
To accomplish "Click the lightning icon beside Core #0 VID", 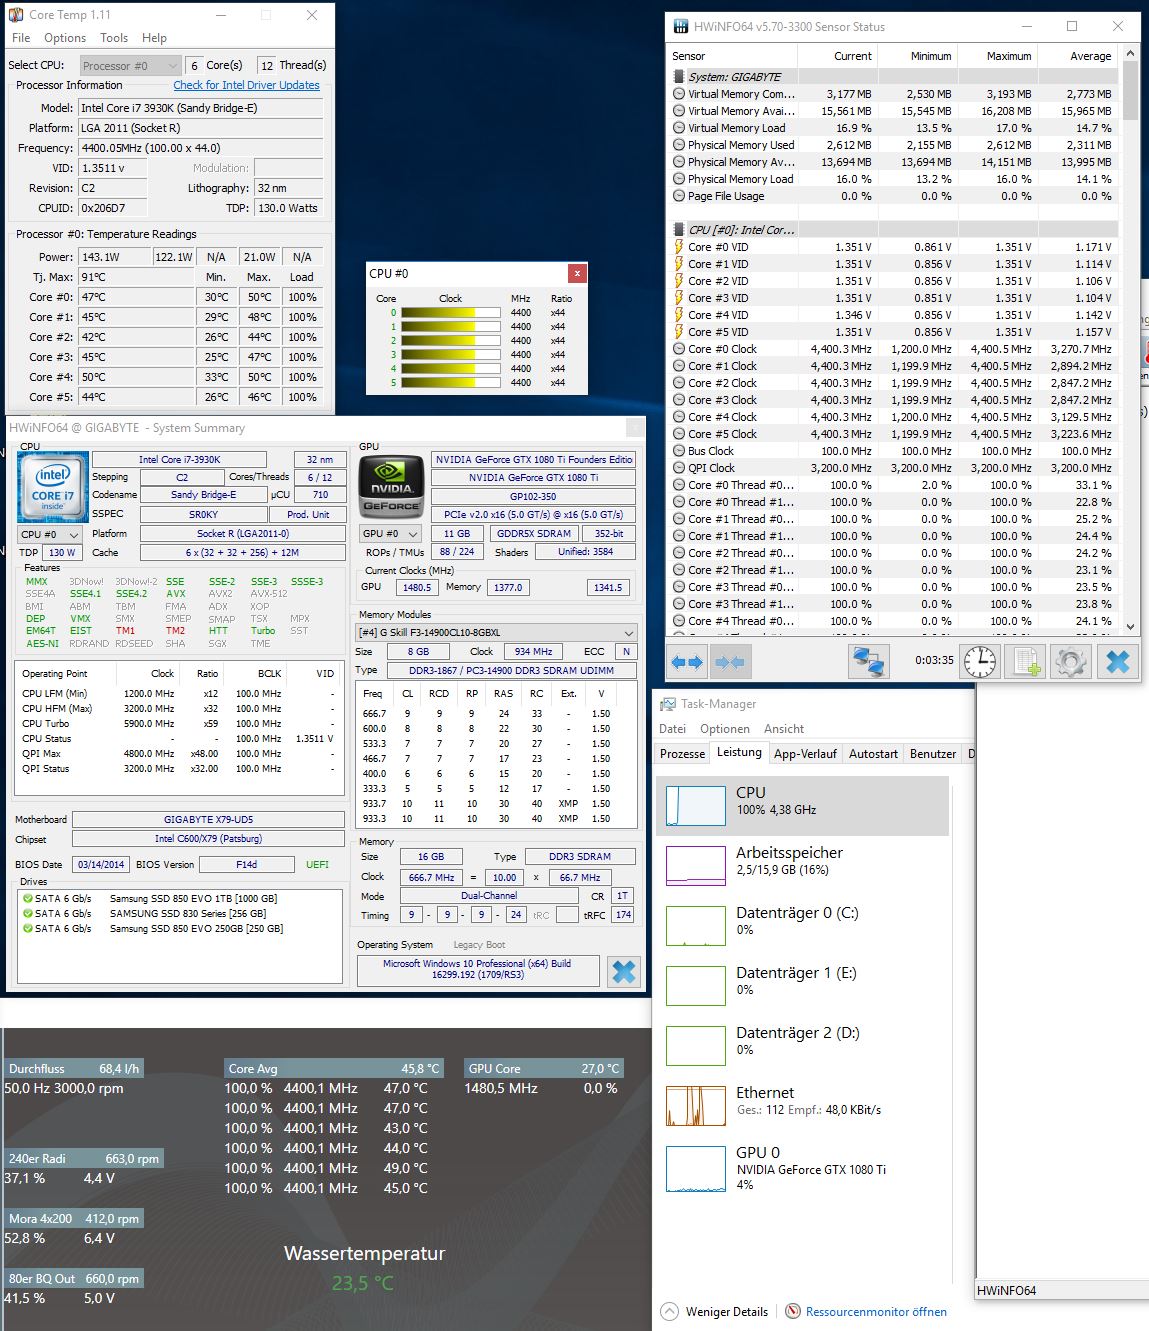I will pyautogui.click(x=679, y=247).
